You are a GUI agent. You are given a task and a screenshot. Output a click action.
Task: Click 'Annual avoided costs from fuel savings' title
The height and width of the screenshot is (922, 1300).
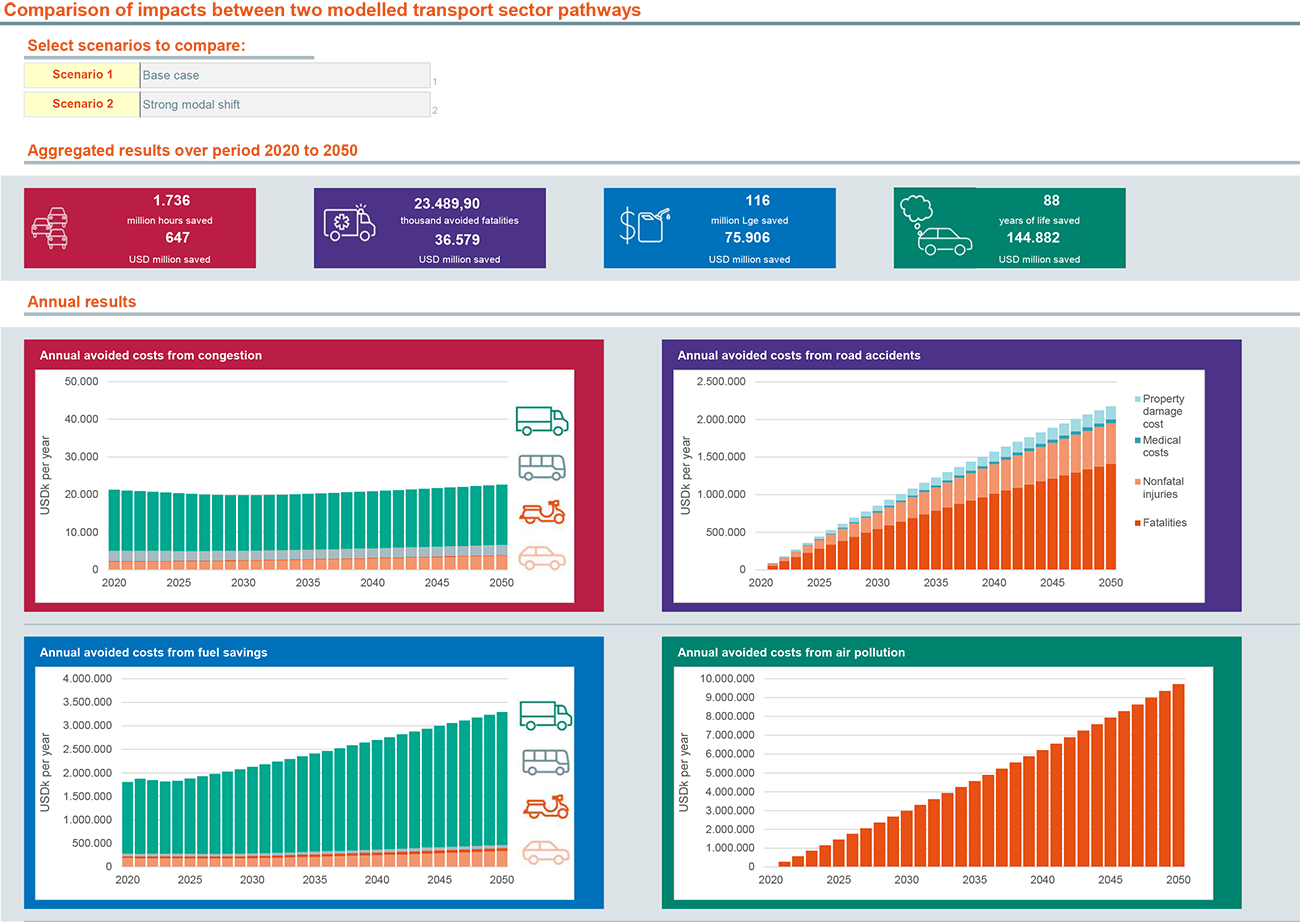tap(153, 652)
